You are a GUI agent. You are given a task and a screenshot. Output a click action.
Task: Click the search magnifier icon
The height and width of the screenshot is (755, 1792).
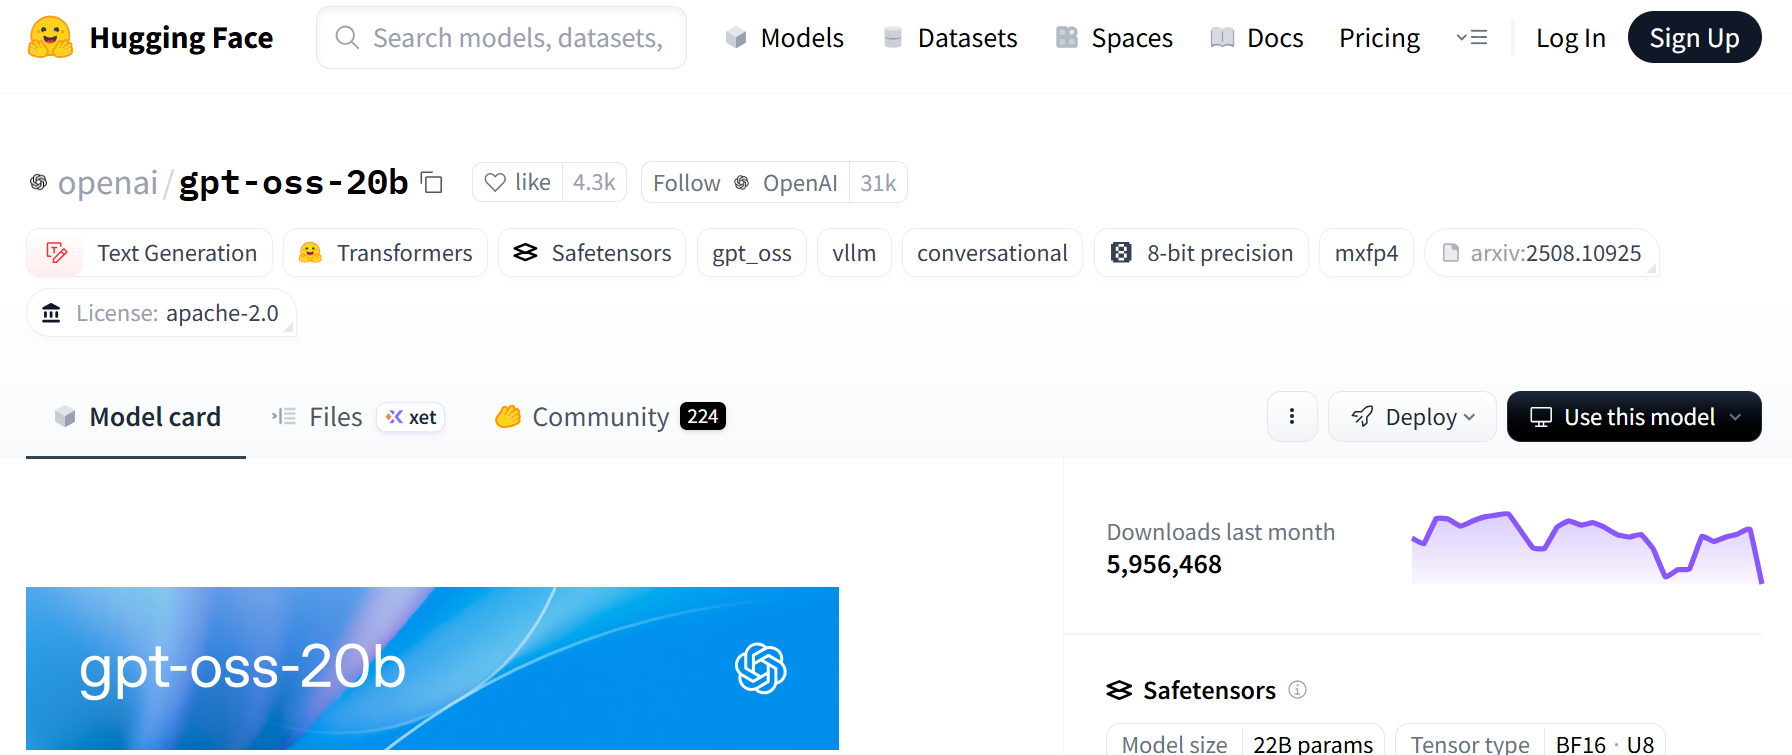coord(347,38)
